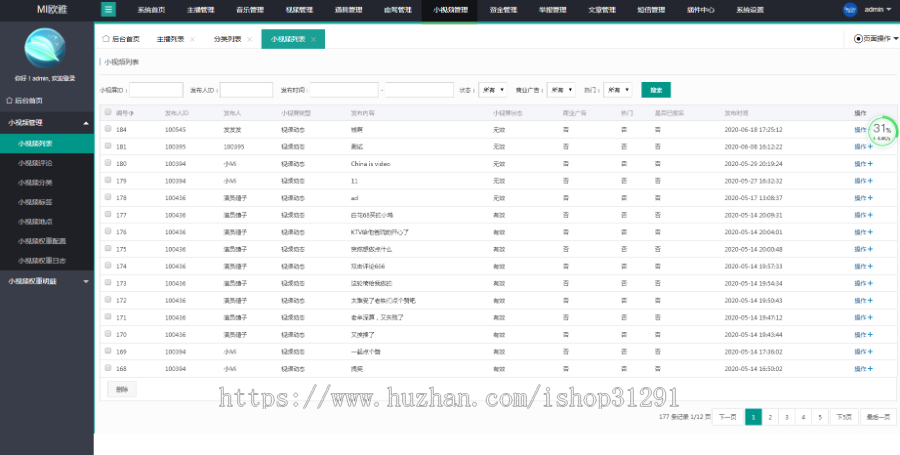Screen dimensions: 900x455
Task: Sort the table by the 编号 column header
Action: (x=125, y=113)
